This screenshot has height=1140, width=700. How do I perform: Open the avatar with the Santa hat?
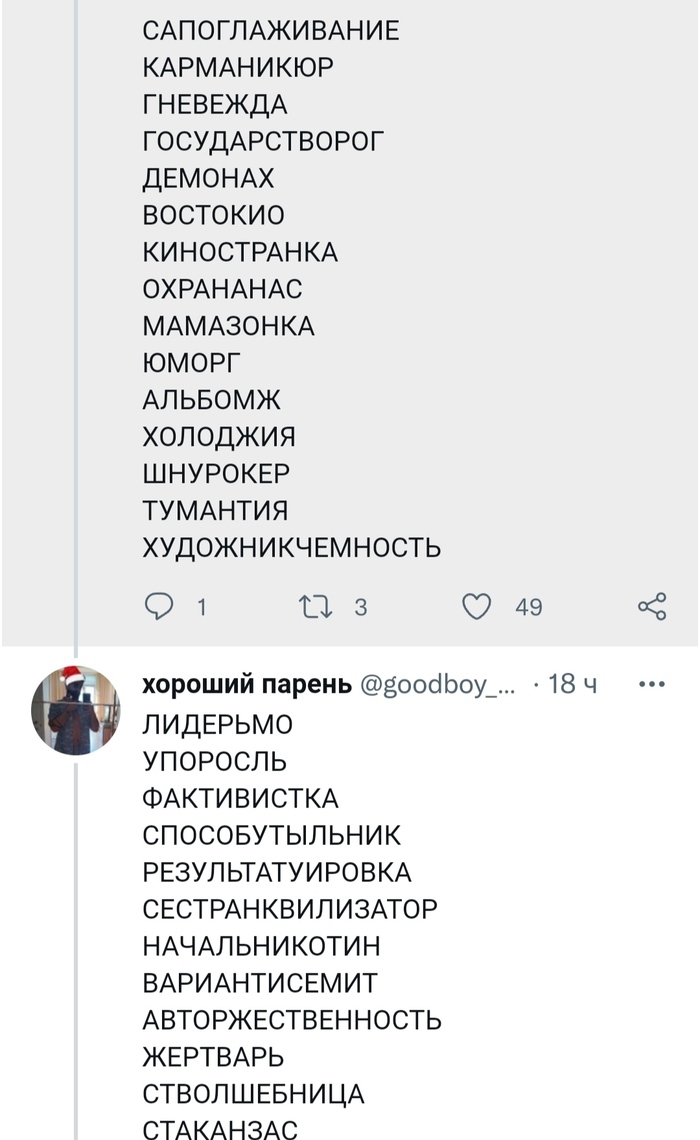point(75,710)
